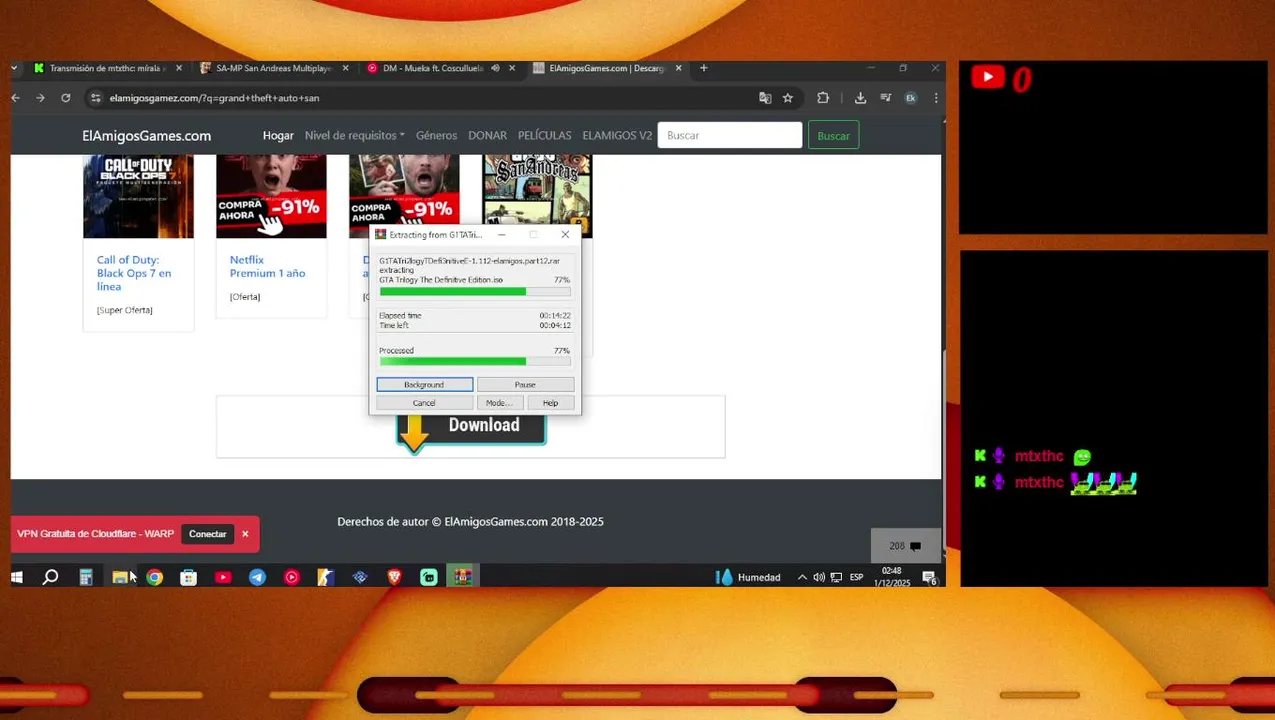Open File Explorer from taskbar
The width and height of the screenshot is (1275, 720).
click(120, 577)
